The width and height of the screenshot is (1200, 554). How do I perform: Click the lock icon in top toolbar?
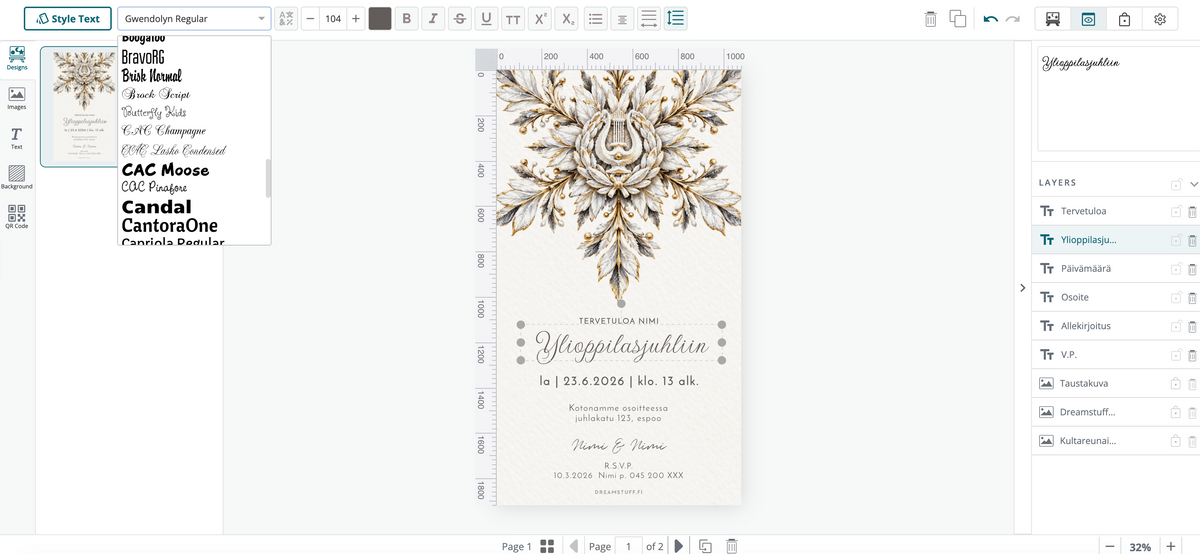[x=1124, y=19]
